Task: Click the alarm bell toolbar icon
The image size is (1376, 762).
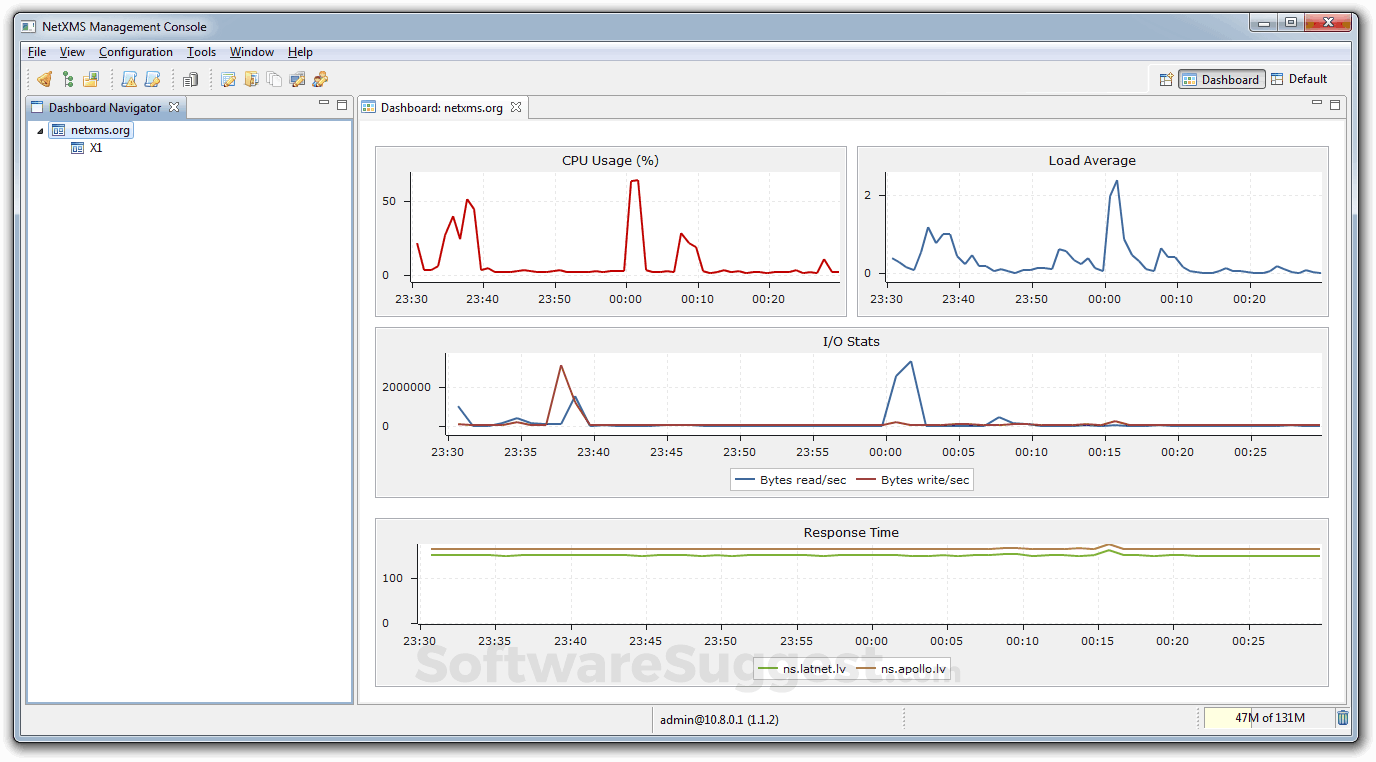Action: [44, 79]
